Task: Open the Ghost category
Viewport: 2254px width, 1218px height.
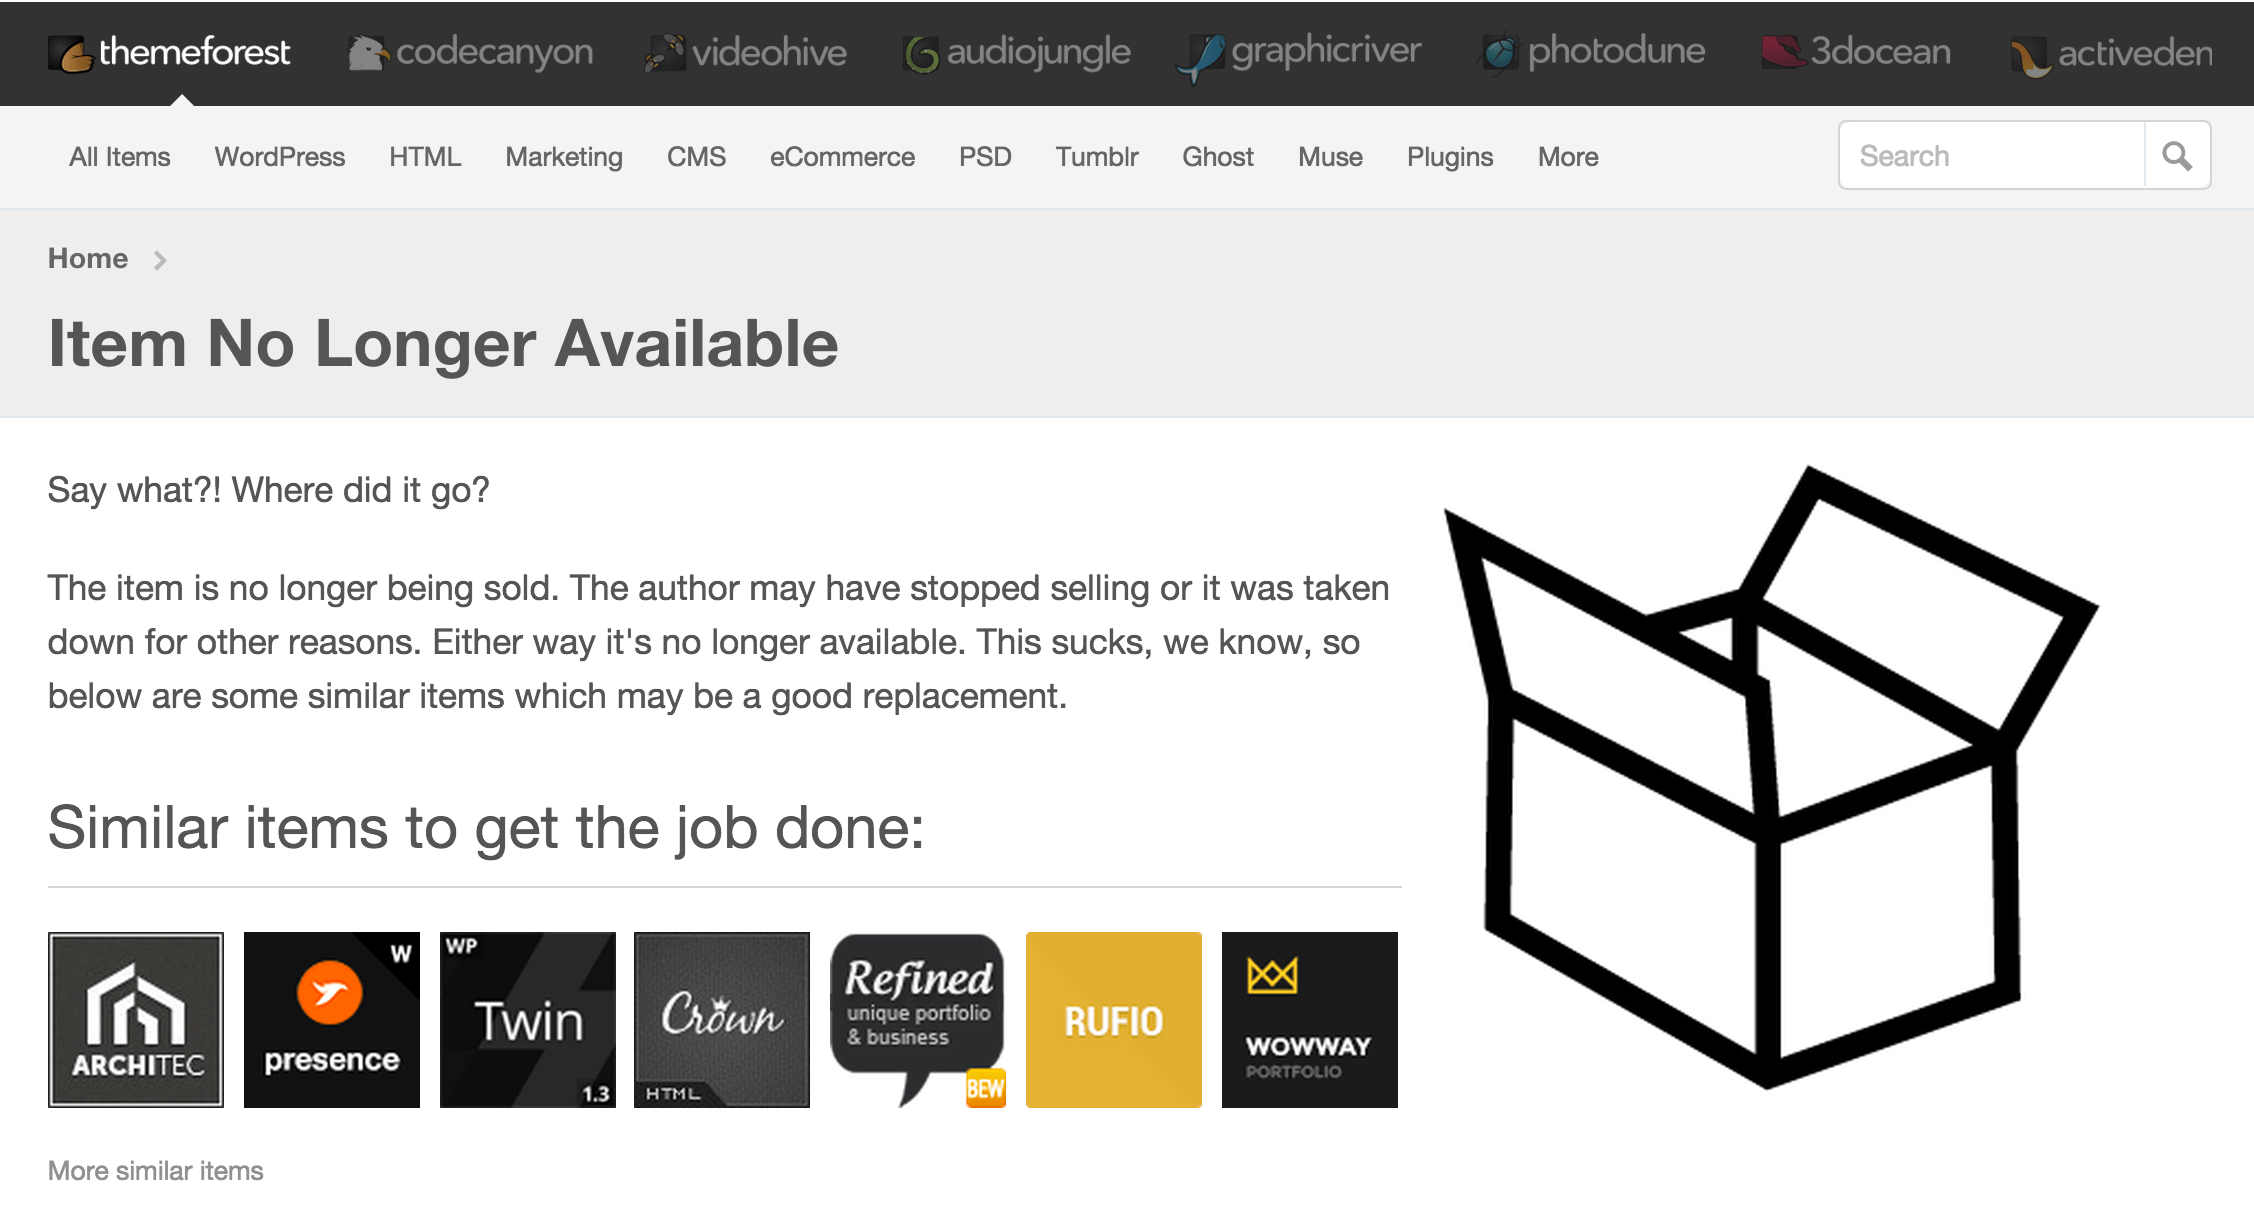Action: tap(1218, 157)
